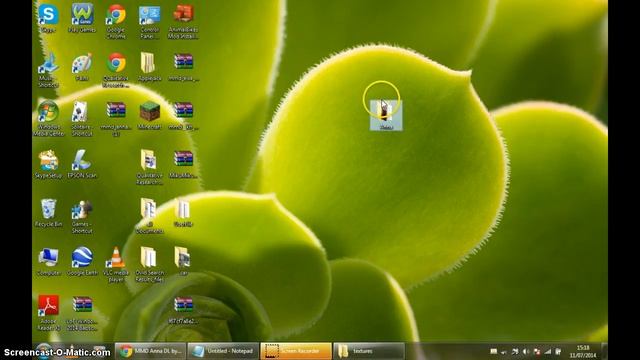The height and width of the screenshot is (360, 640).
Task: Switch to Chrome MMD Anna DL taskbar window
Action: tap(150, 351)
